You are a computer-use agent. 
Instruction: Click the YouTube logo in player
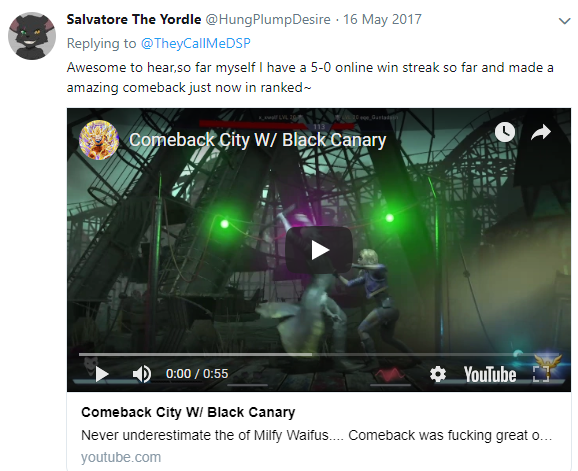[x=490, y=374]
